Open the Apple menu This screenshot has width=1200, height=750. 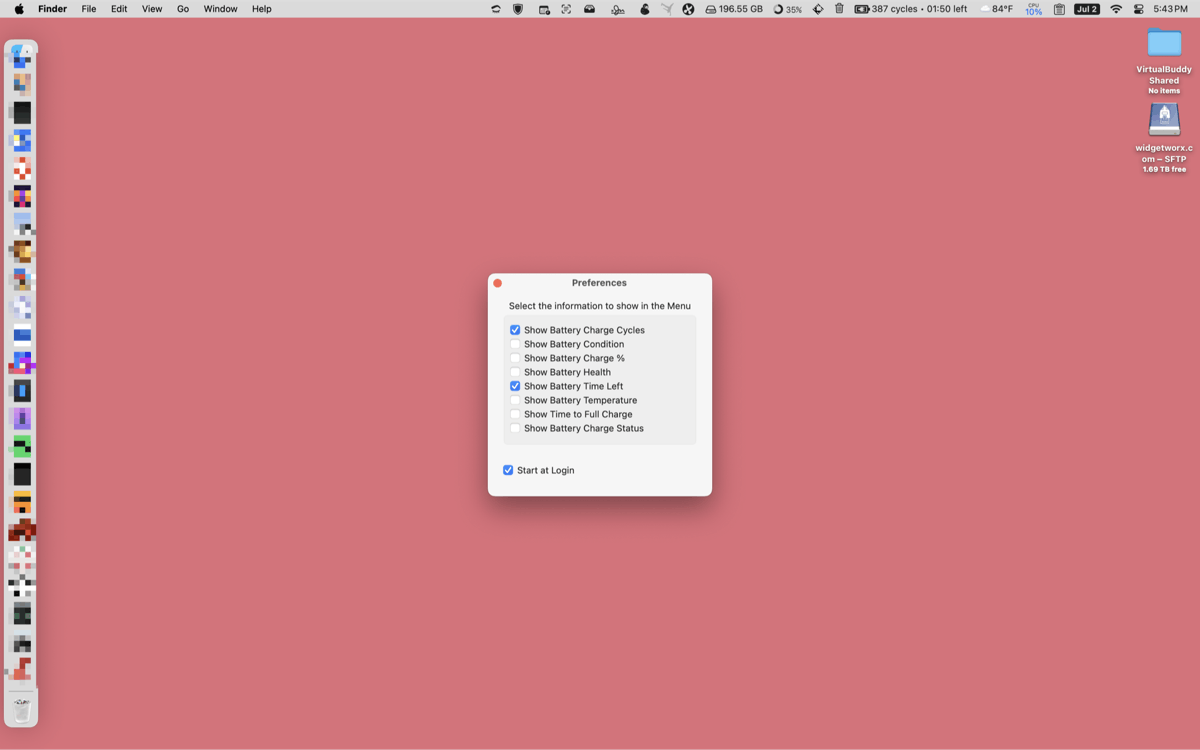pyautogui.click(x=19, y=9)
